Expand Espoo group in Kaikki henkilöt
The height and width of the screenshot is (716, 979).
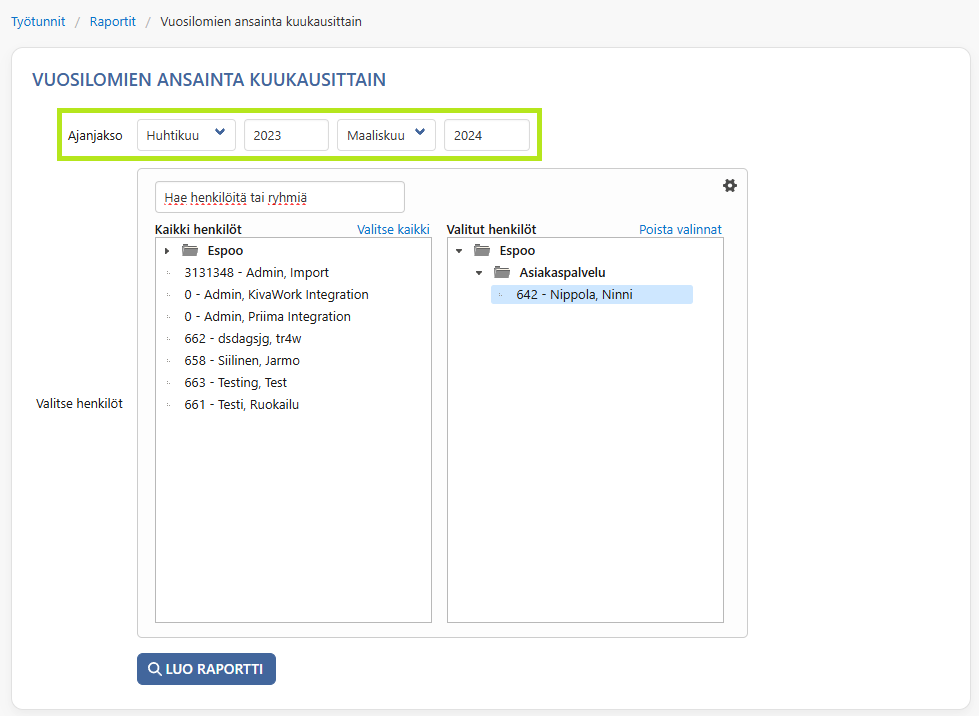point(167,251)
